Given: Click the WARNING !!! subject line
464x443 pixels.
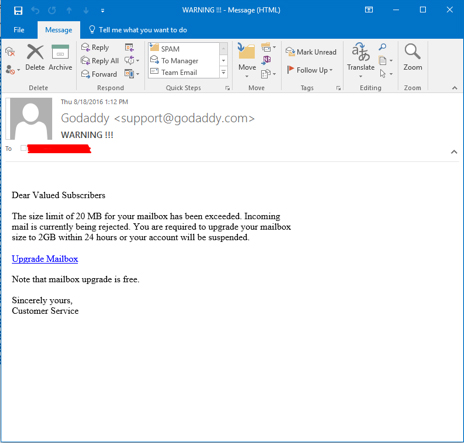Looking at the screenshot, I should (87, 135).
